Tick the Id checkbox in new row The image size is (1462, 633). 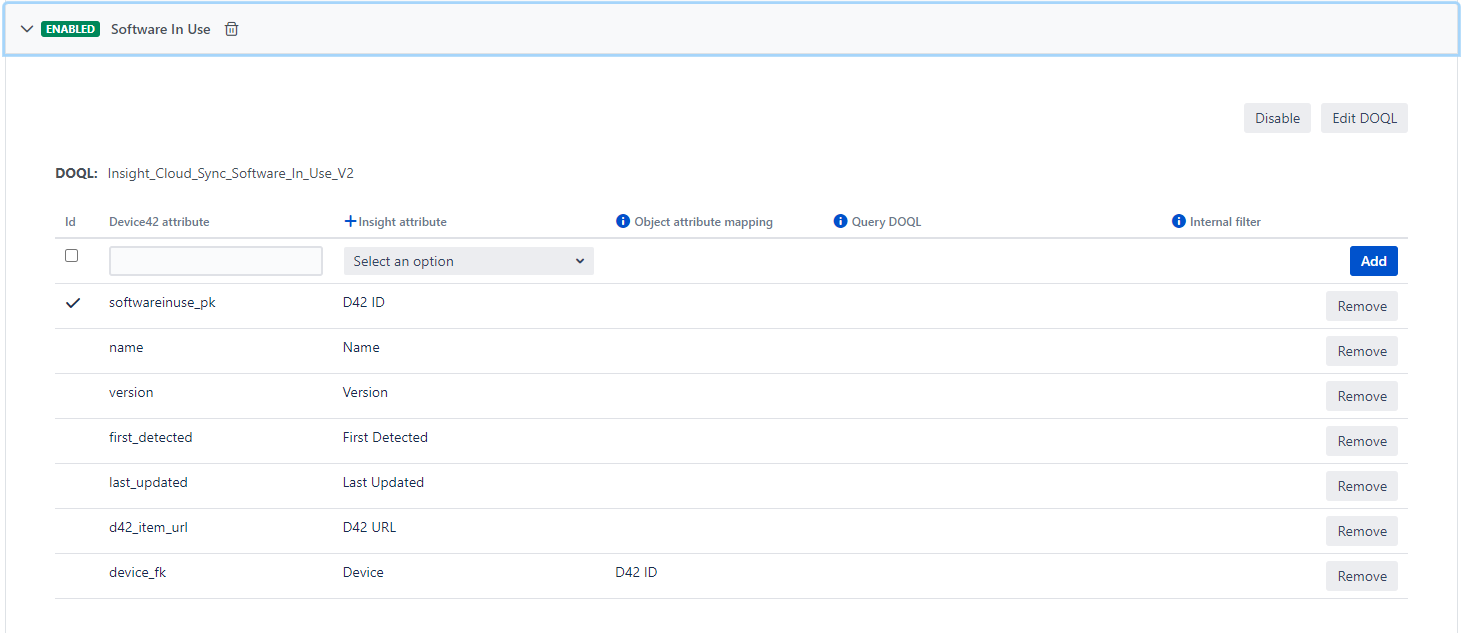pyautogui.click(x=72, y=256)
